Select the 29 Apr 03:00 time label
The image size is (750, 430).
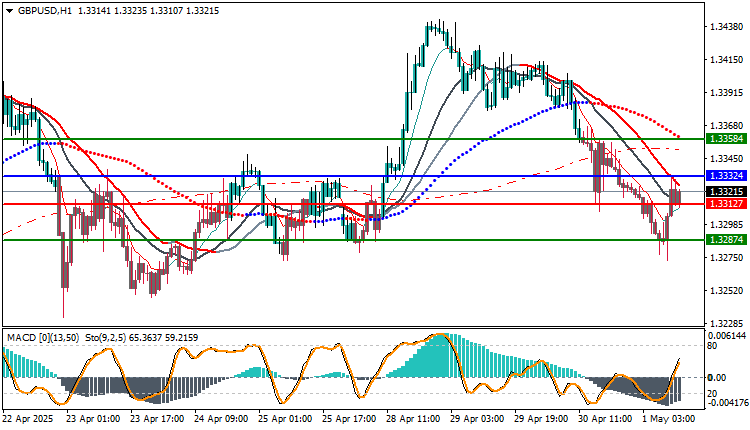(x=477, y=419)
